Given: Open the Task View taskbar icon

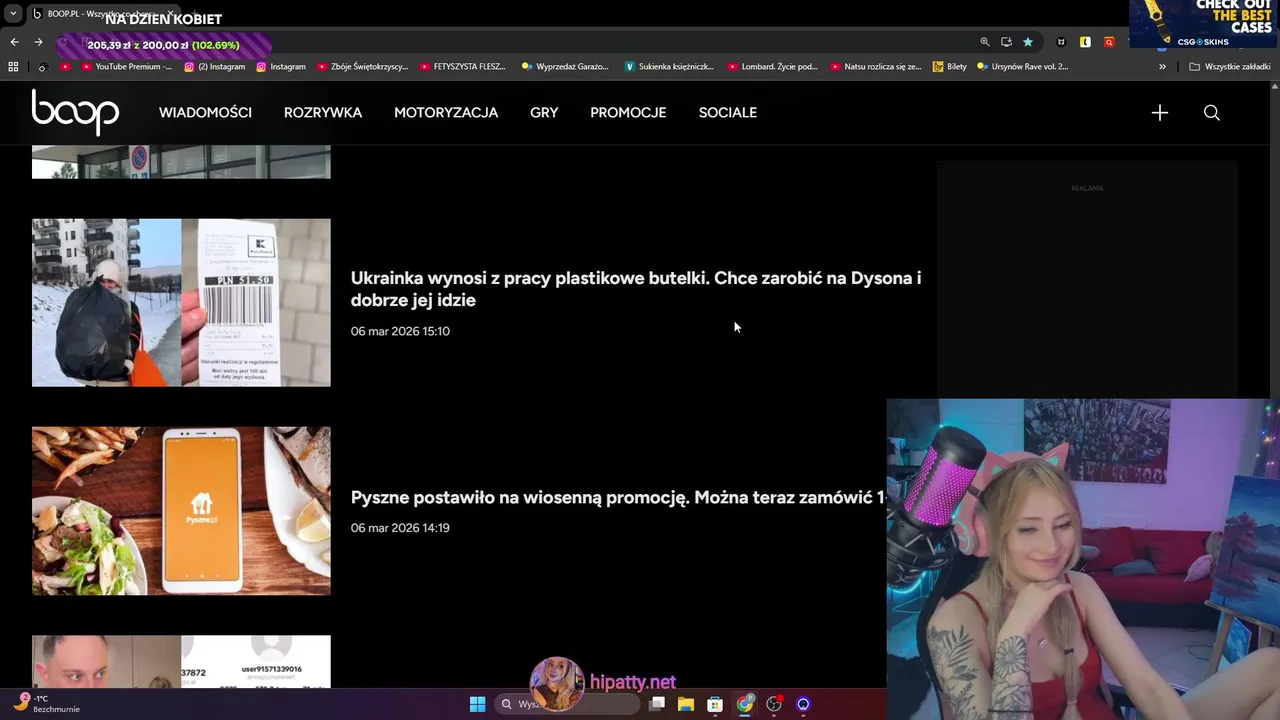Looking at the screenshot, I should pyautogui.click(x=657, y=704).
